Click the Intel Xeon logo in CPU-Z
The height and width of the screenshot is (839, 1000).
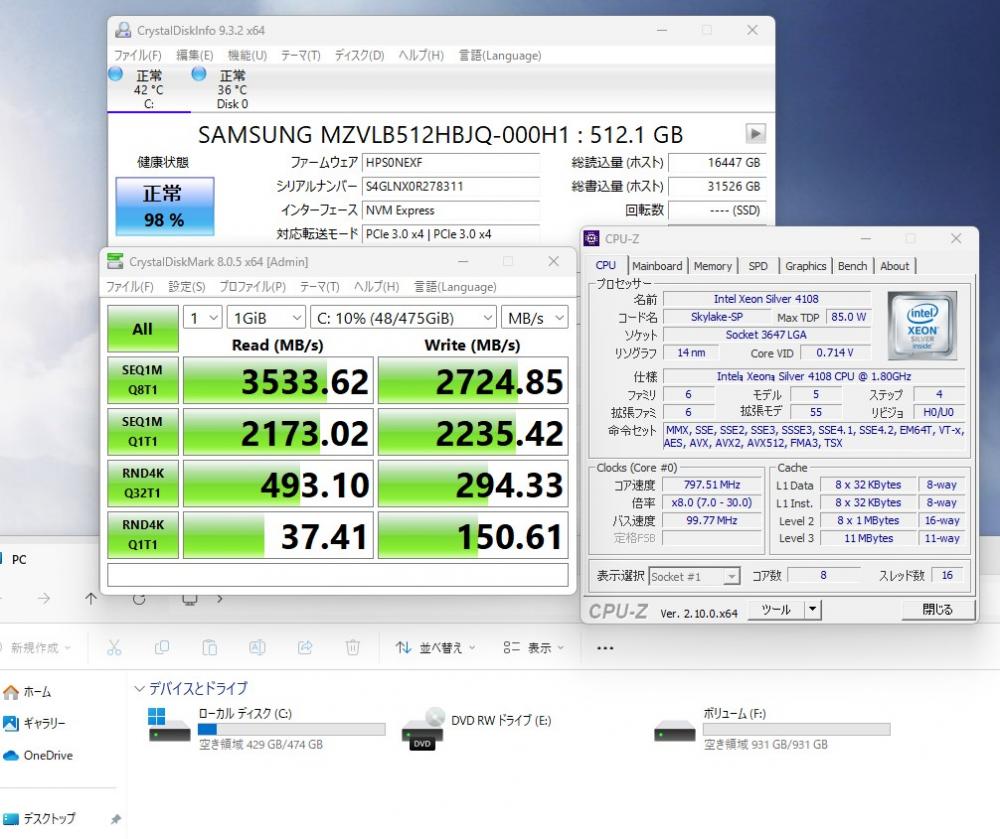point(922,325)
